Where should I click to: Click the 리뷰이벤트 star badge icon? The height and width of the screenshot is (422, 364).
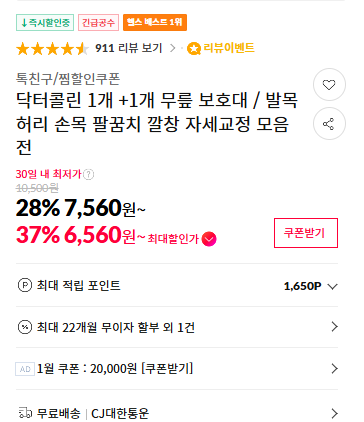click(x=193, y=49)
